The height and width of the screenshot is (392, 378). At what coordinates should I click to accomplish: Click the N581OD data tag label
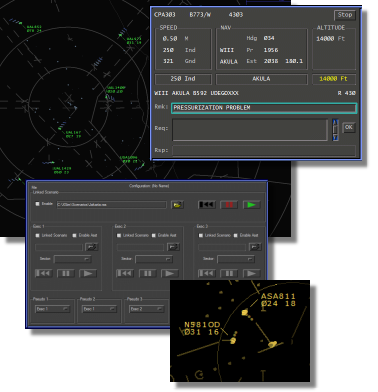[202, 328]
